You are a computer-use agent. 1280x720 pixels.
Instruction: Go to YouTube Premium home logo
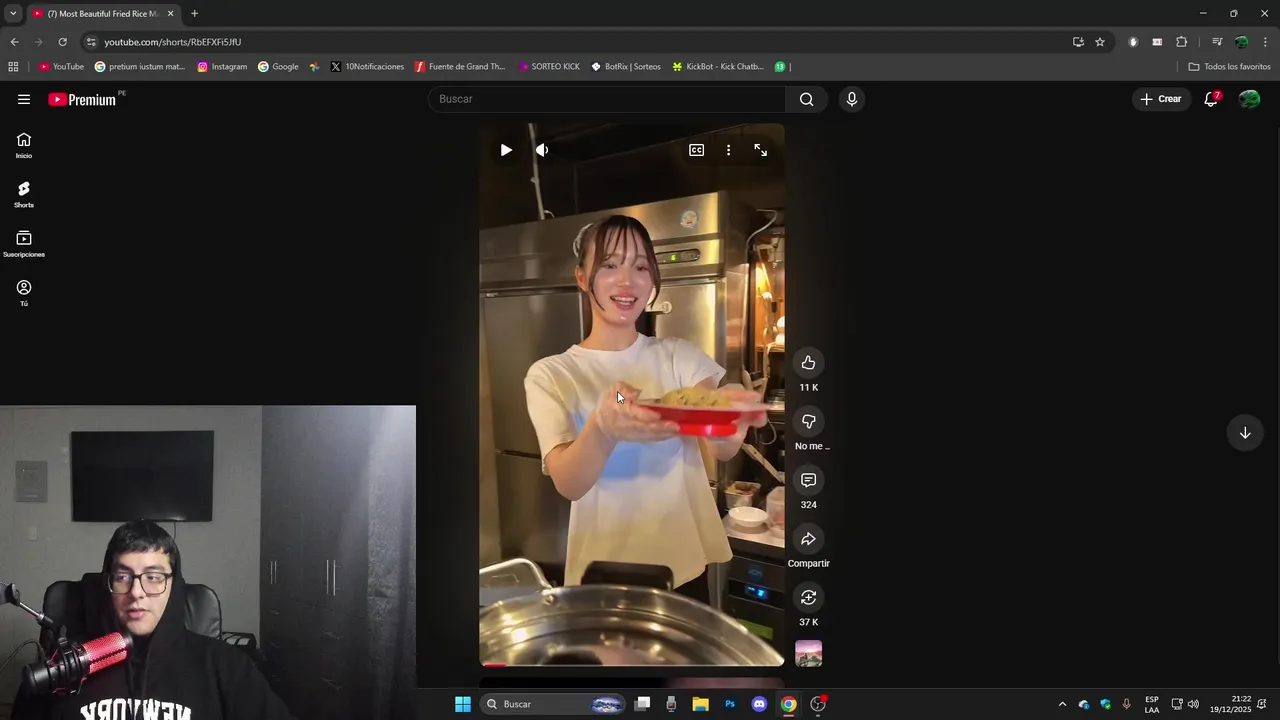[x=82, y=99]
